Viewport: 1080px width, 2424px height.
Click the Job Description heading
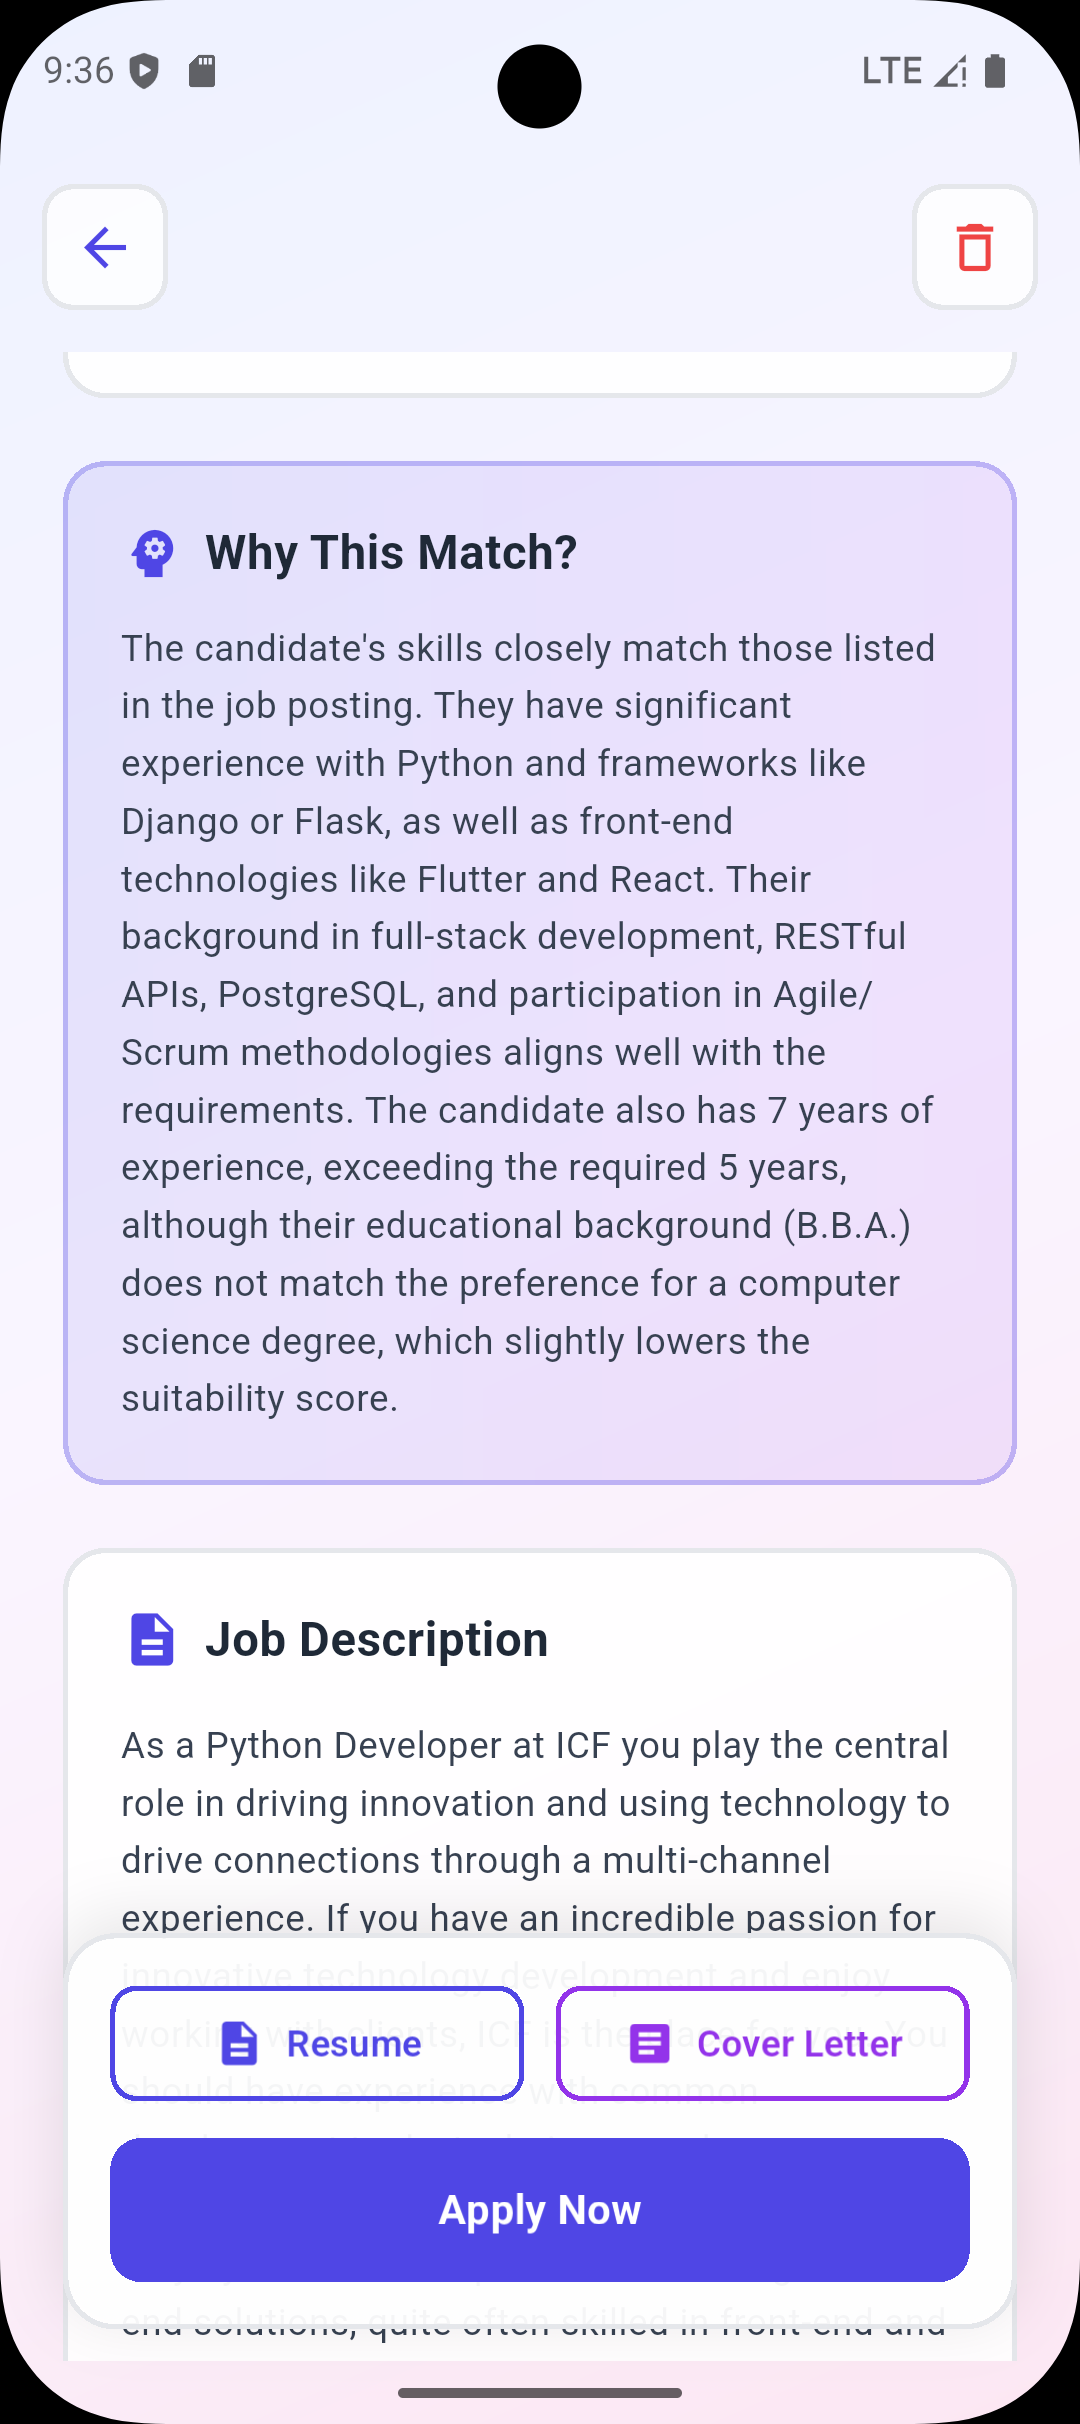[x=376, y=1639]
